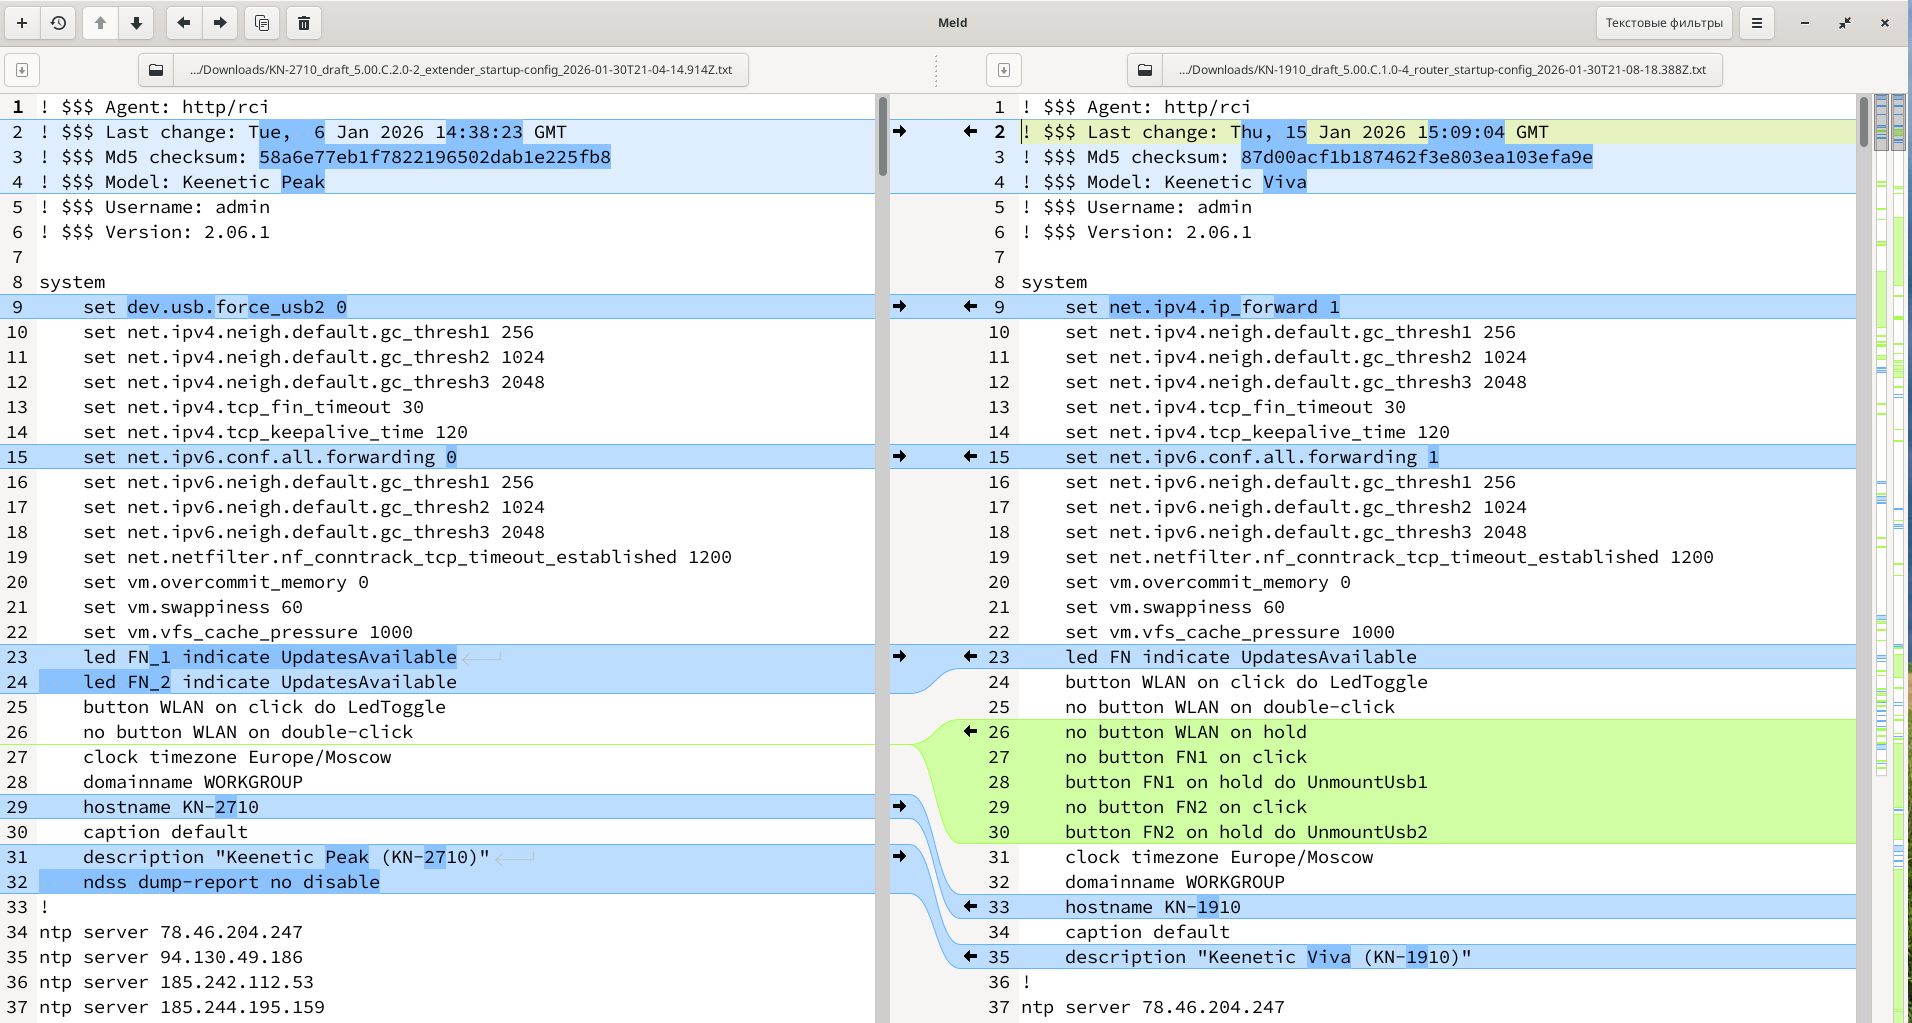Open the recent comparisons history icon
Screen dimensions: 1912x1023
click(x=59, y=23)
